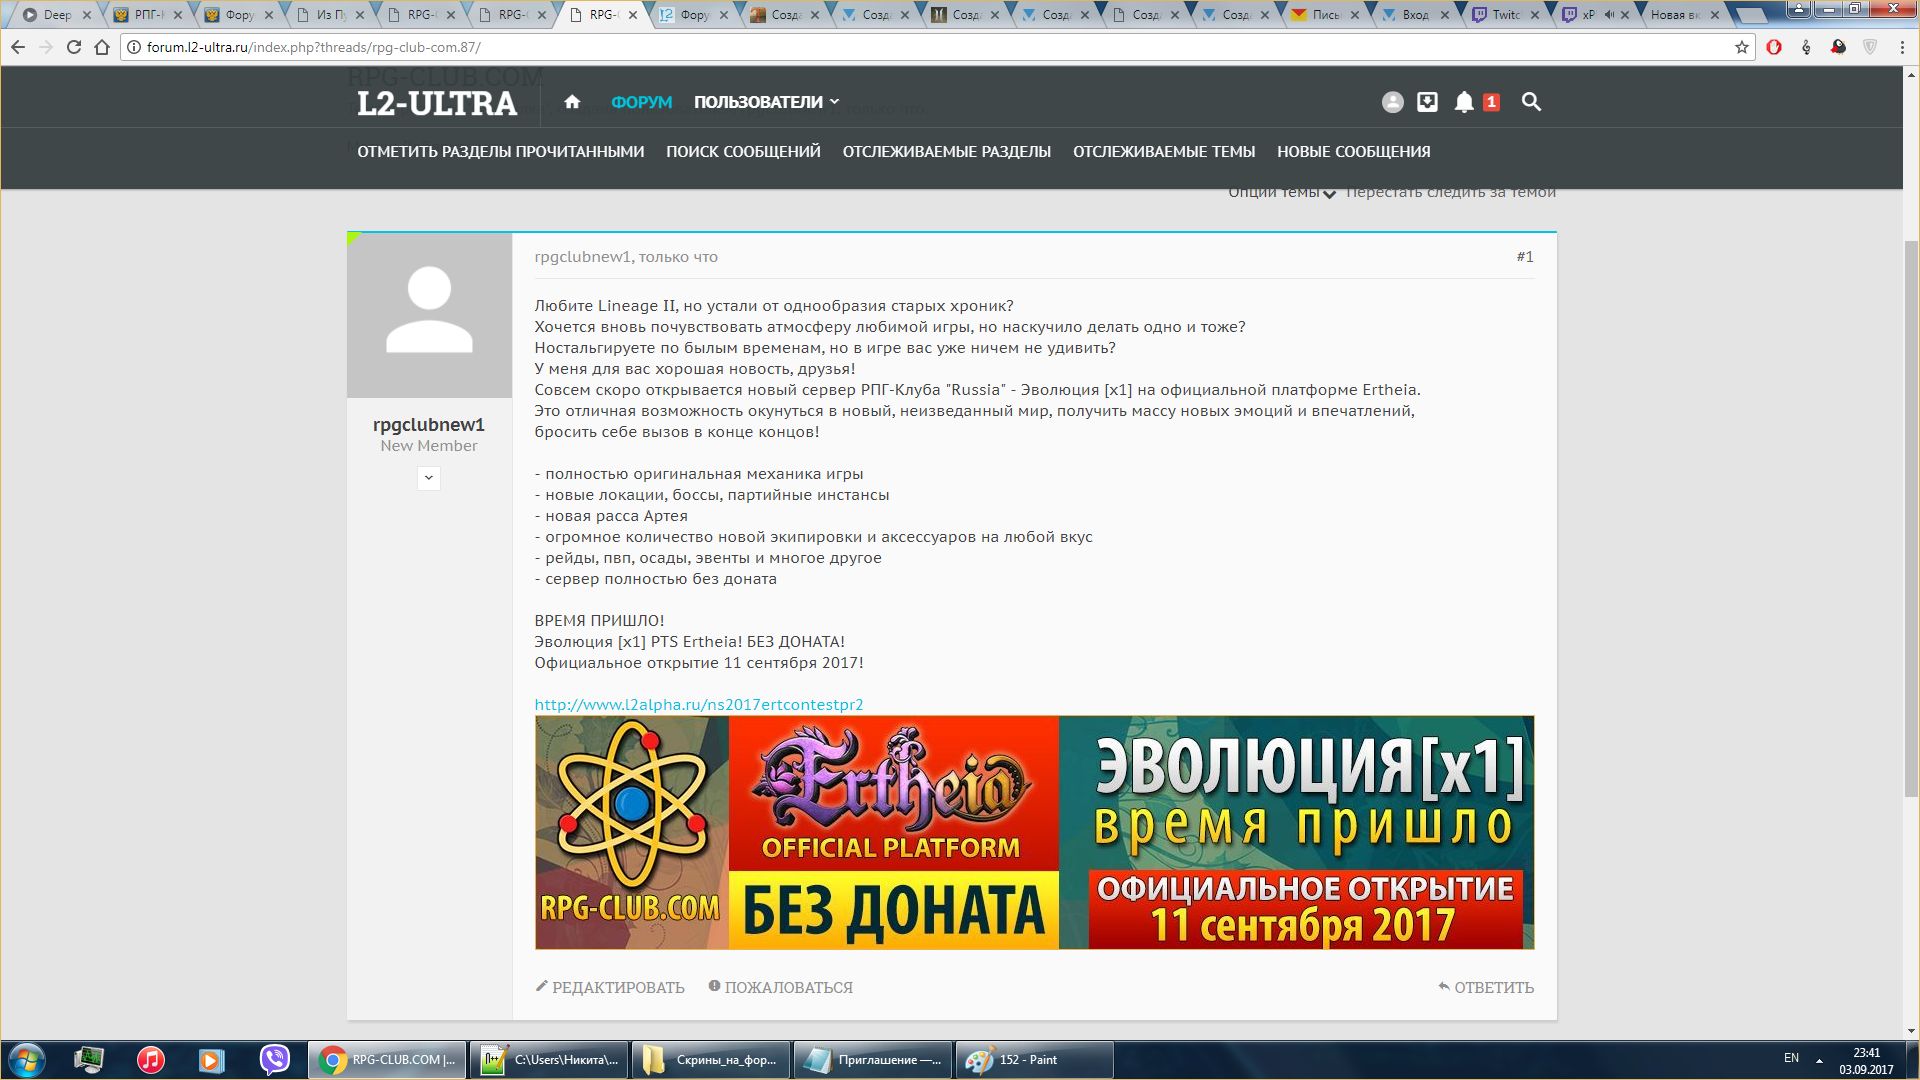Click Редактировать under the post
Screen dimensions: 1920x1080
[610, 987]
